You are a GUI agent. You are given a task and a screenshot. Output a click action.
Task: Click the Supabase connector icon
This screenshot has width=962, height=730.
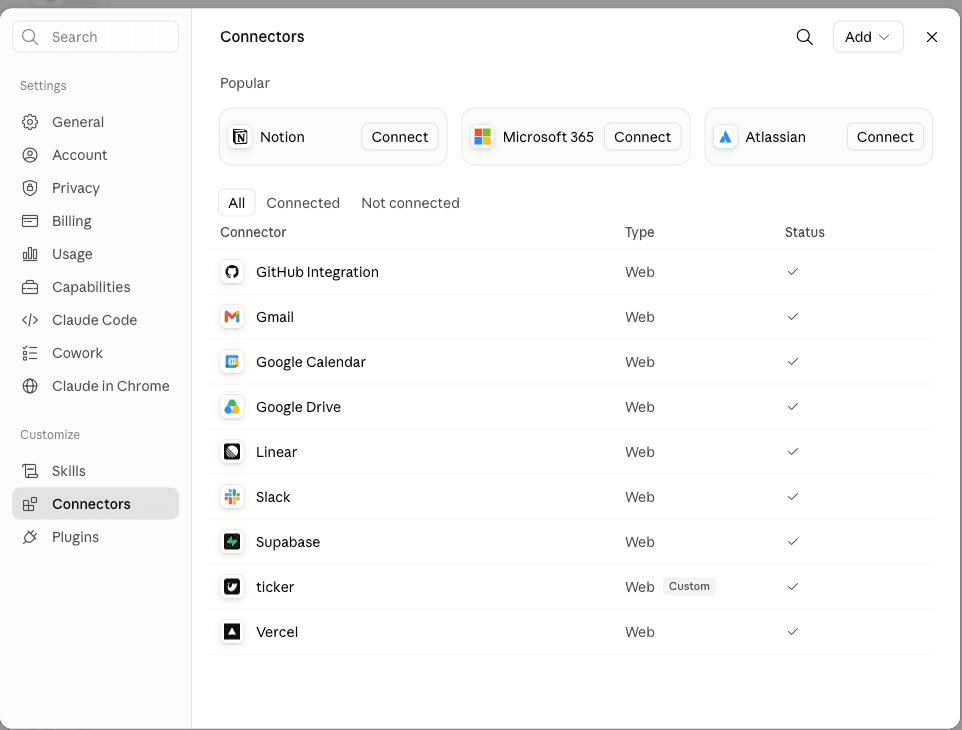tap(232, 542)
